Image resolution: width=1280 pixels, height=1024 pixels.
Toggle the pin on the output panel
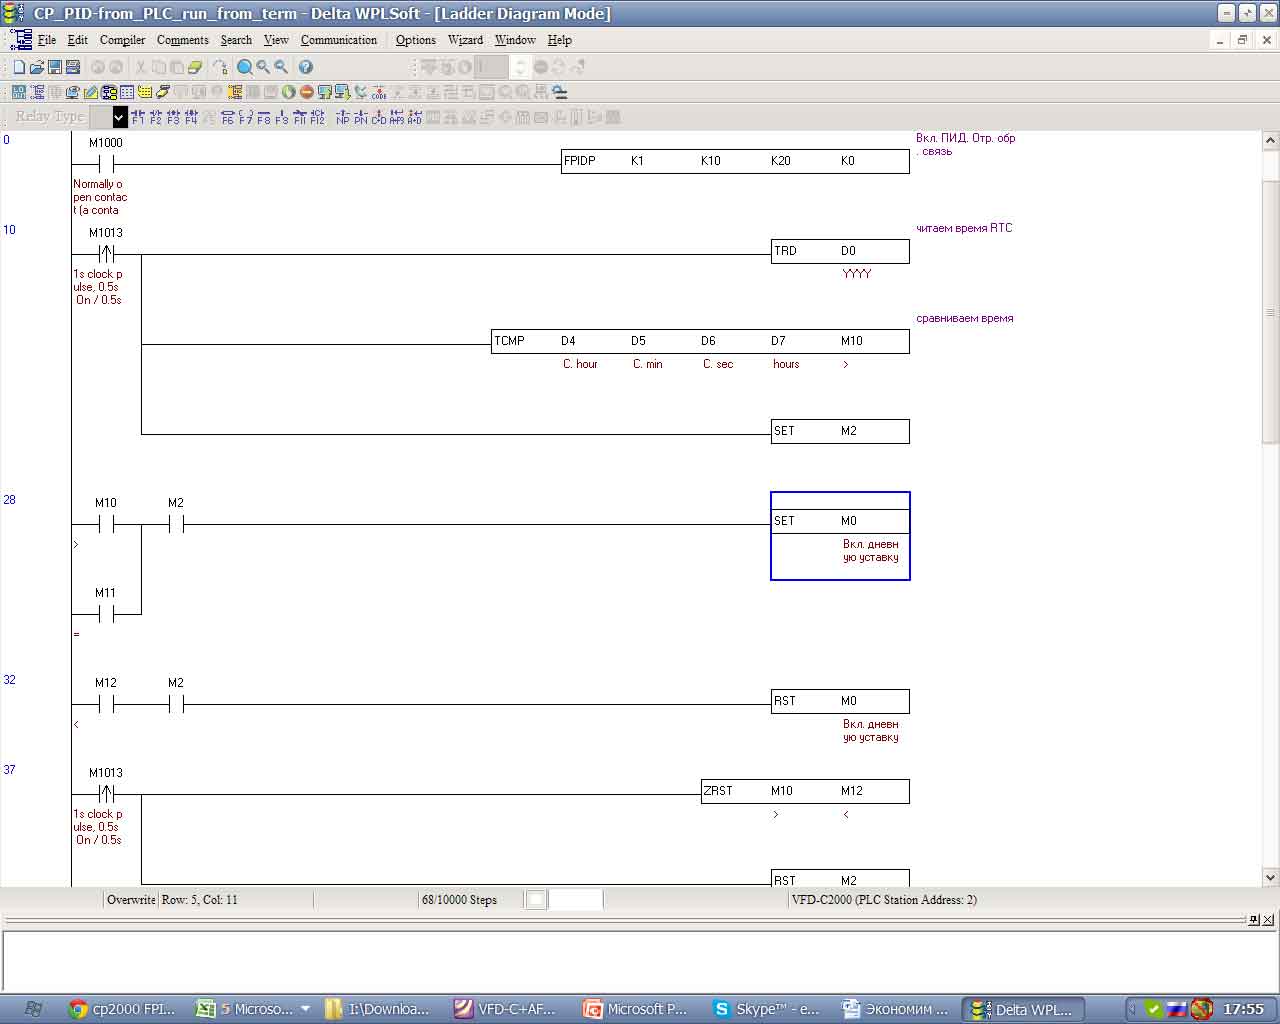[1254, 920]
